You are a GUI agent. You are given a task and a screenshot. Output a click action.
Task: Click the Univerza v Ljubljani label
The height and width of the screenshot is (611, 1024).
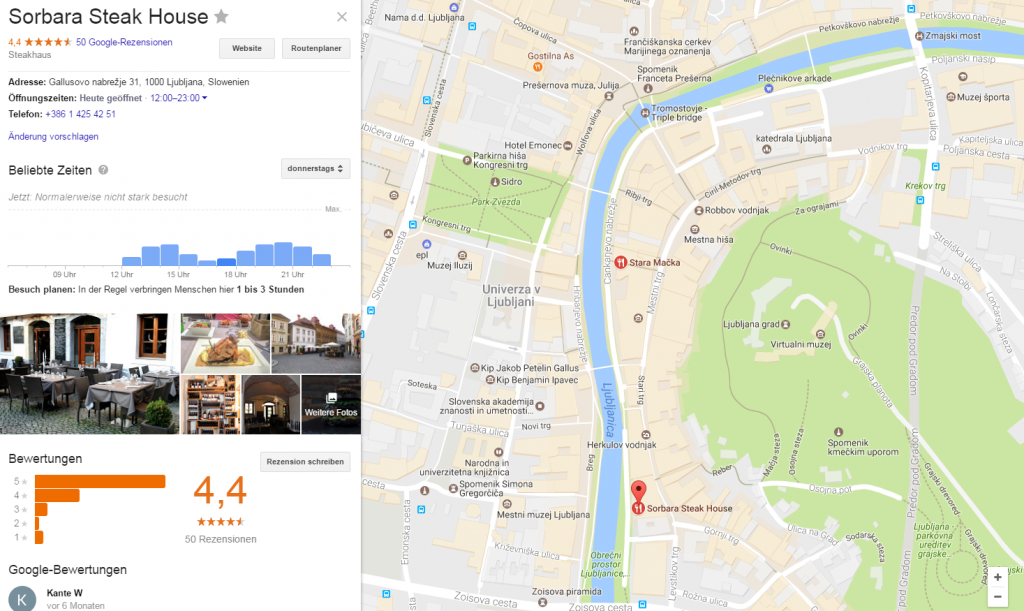(x=511, y=295)
